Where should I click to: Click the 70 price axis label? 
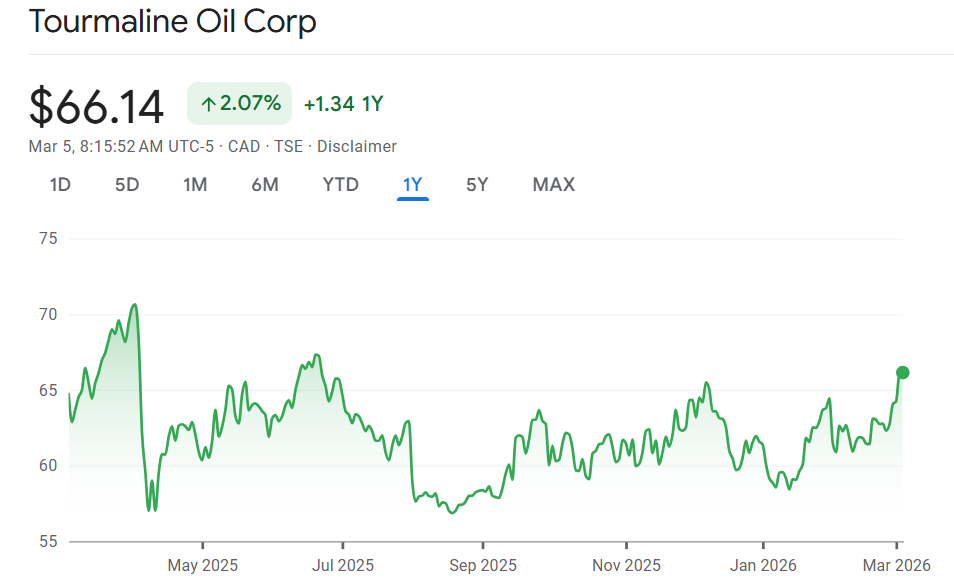47,314
